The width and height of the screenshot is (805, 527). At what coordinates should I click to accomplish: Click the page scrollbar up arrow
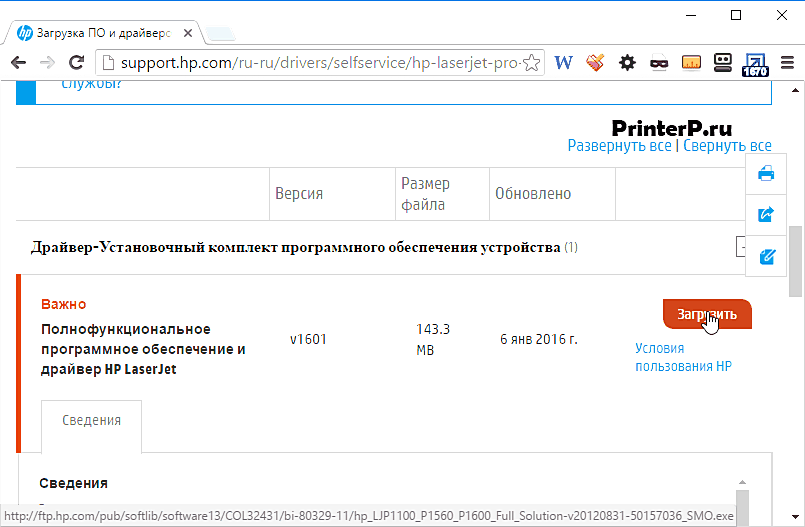click(795, 90)
